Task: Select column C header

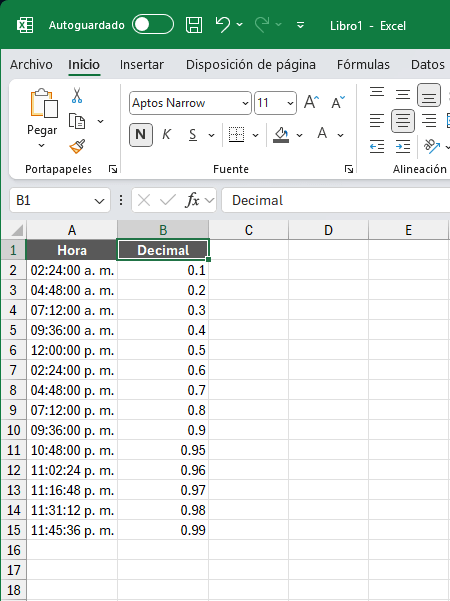Action: coord(249,230)
